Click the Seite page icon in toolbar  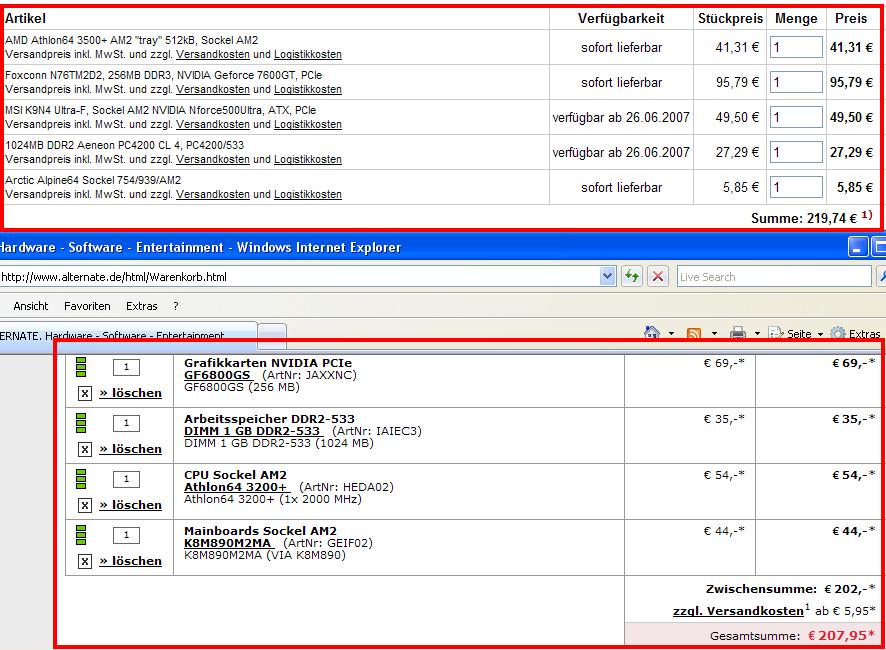(x=776, y=333)
